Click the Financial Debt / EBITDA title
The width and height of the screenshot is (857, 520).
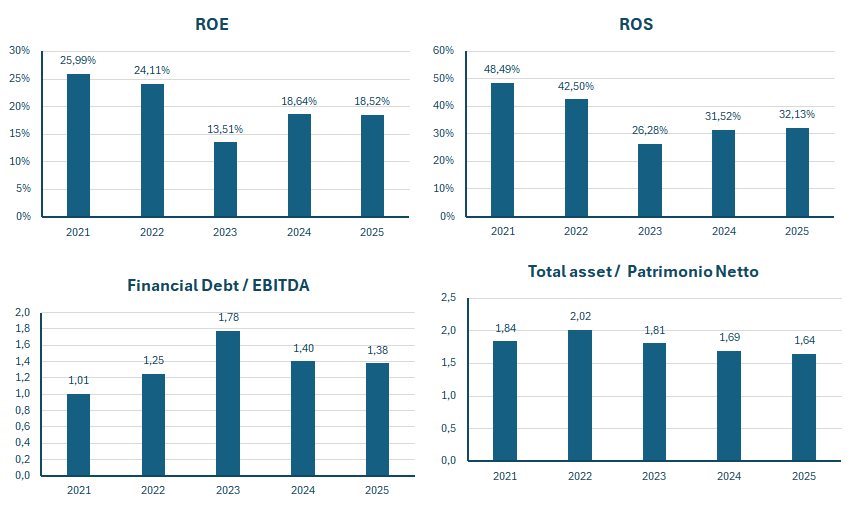pyautogui.click(x=218, y=285)
